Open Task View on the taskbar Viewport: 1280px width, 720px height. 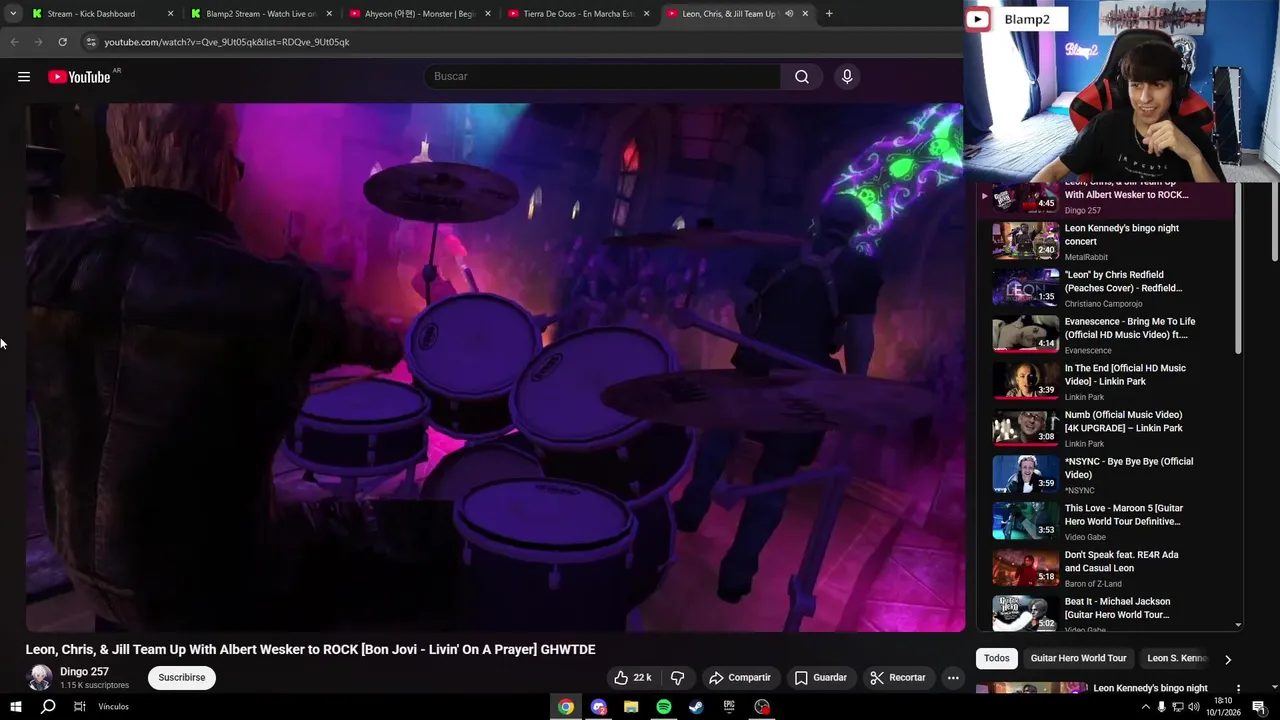[x=79, y=707]
